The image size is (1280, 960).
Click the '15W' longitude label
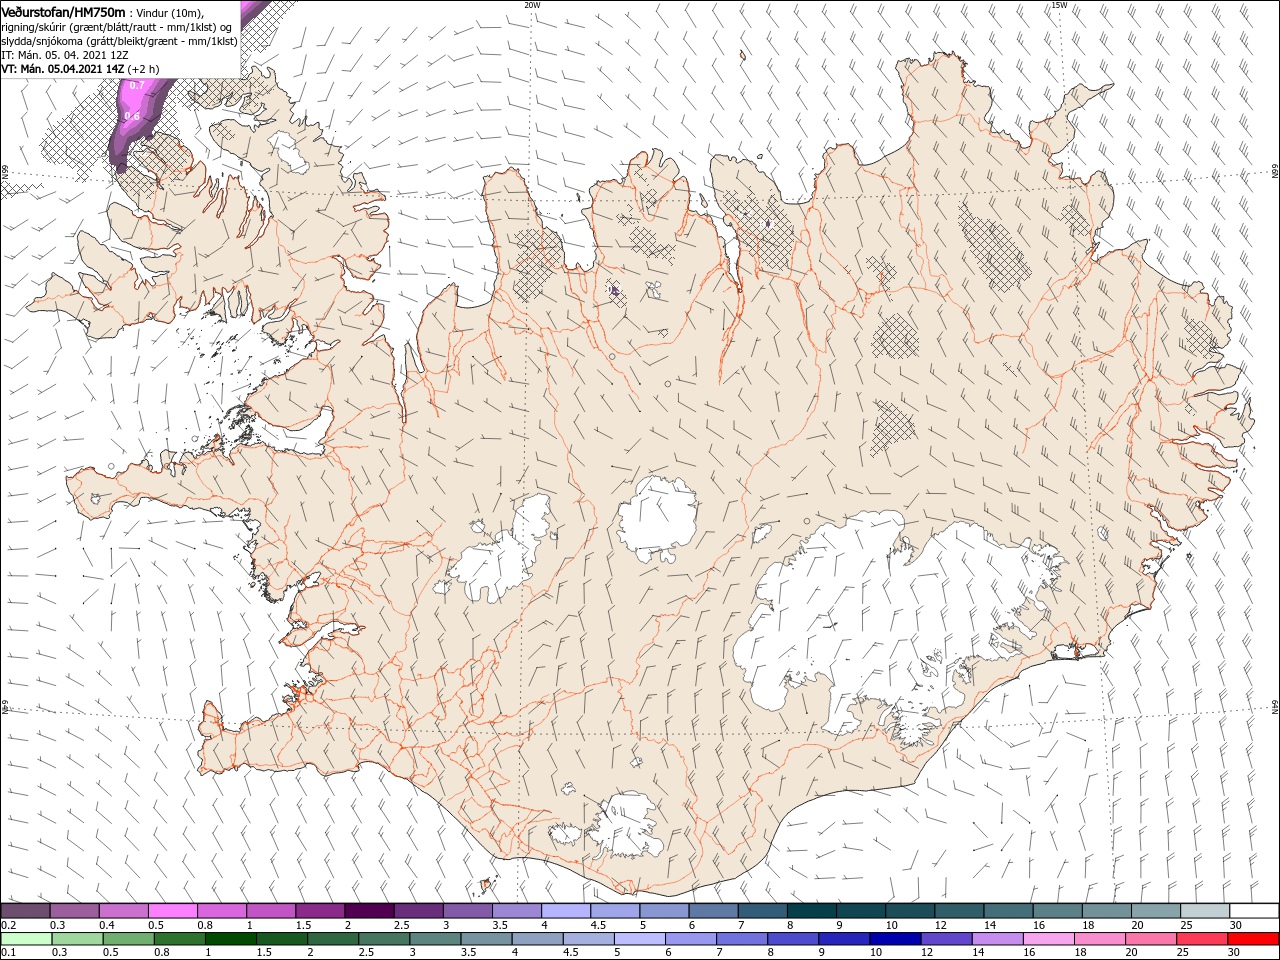1059,5
